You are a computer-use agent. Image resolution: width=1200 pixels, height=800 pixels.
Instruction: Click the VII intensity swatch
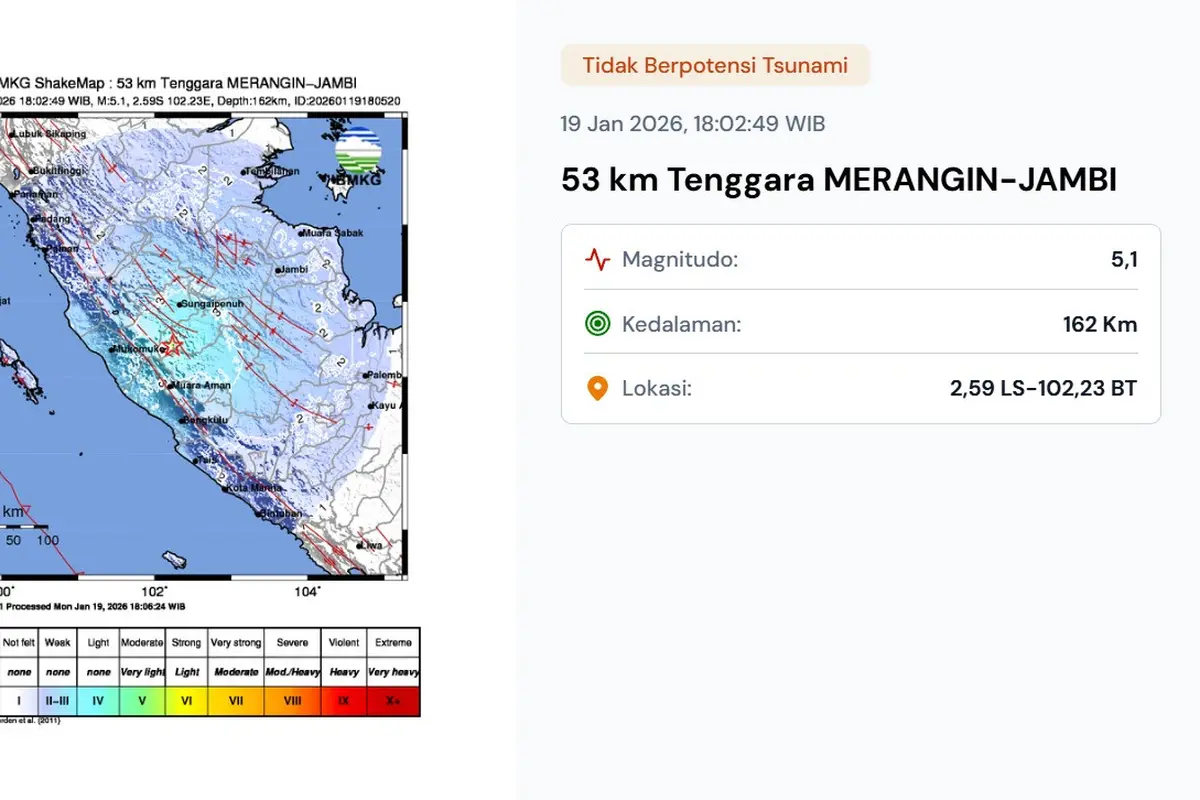click(x=236, y=701)
